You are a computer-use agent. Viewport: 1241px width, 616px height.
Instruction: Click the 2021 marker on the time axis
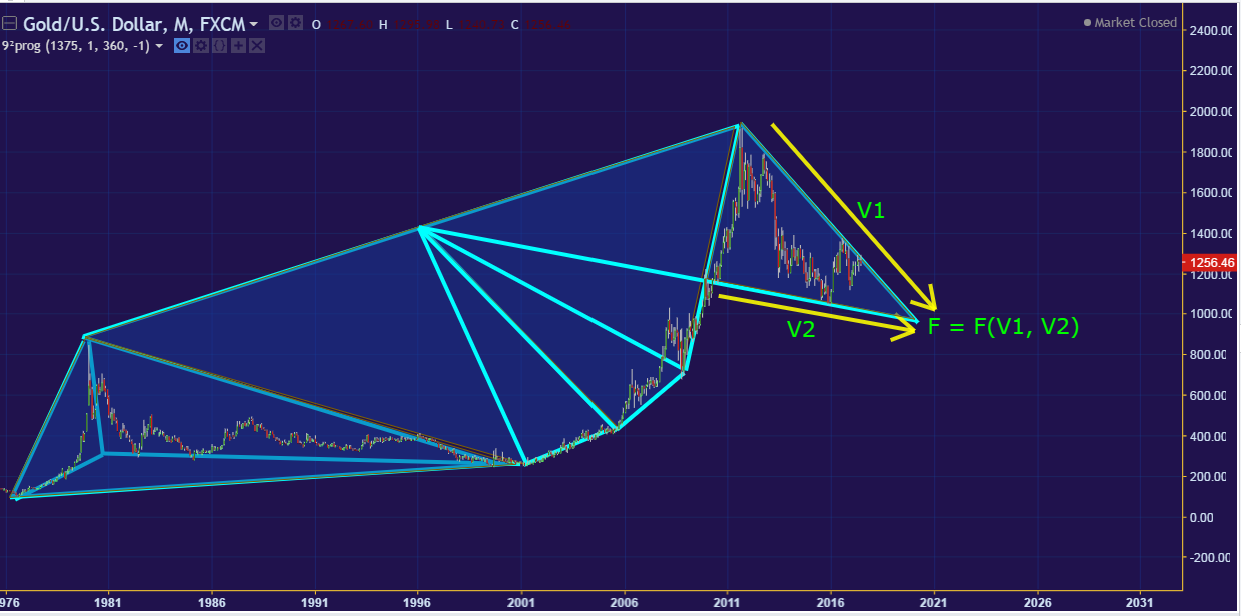point(934,604)
